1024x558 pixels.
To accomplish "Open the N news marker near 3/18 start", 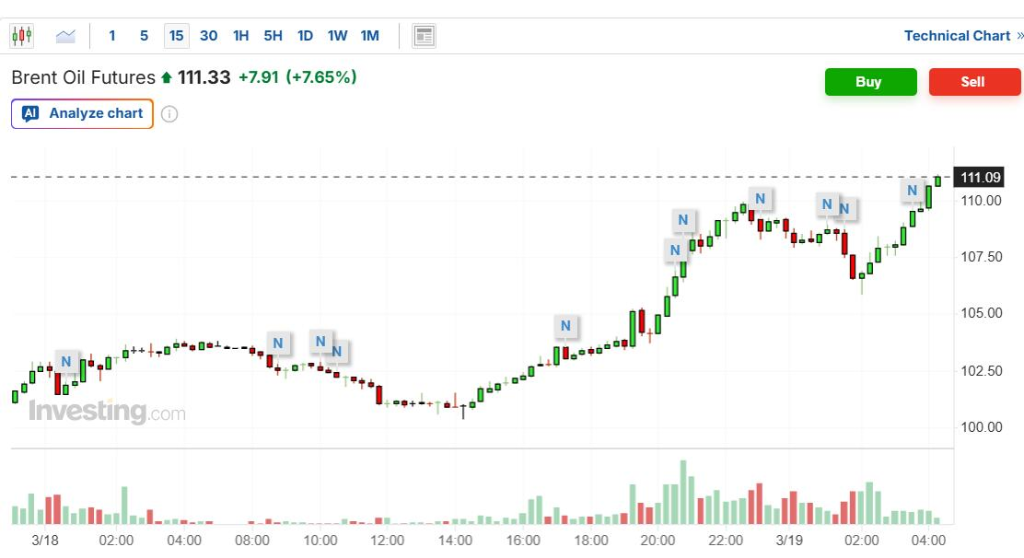I will (66, 361).
